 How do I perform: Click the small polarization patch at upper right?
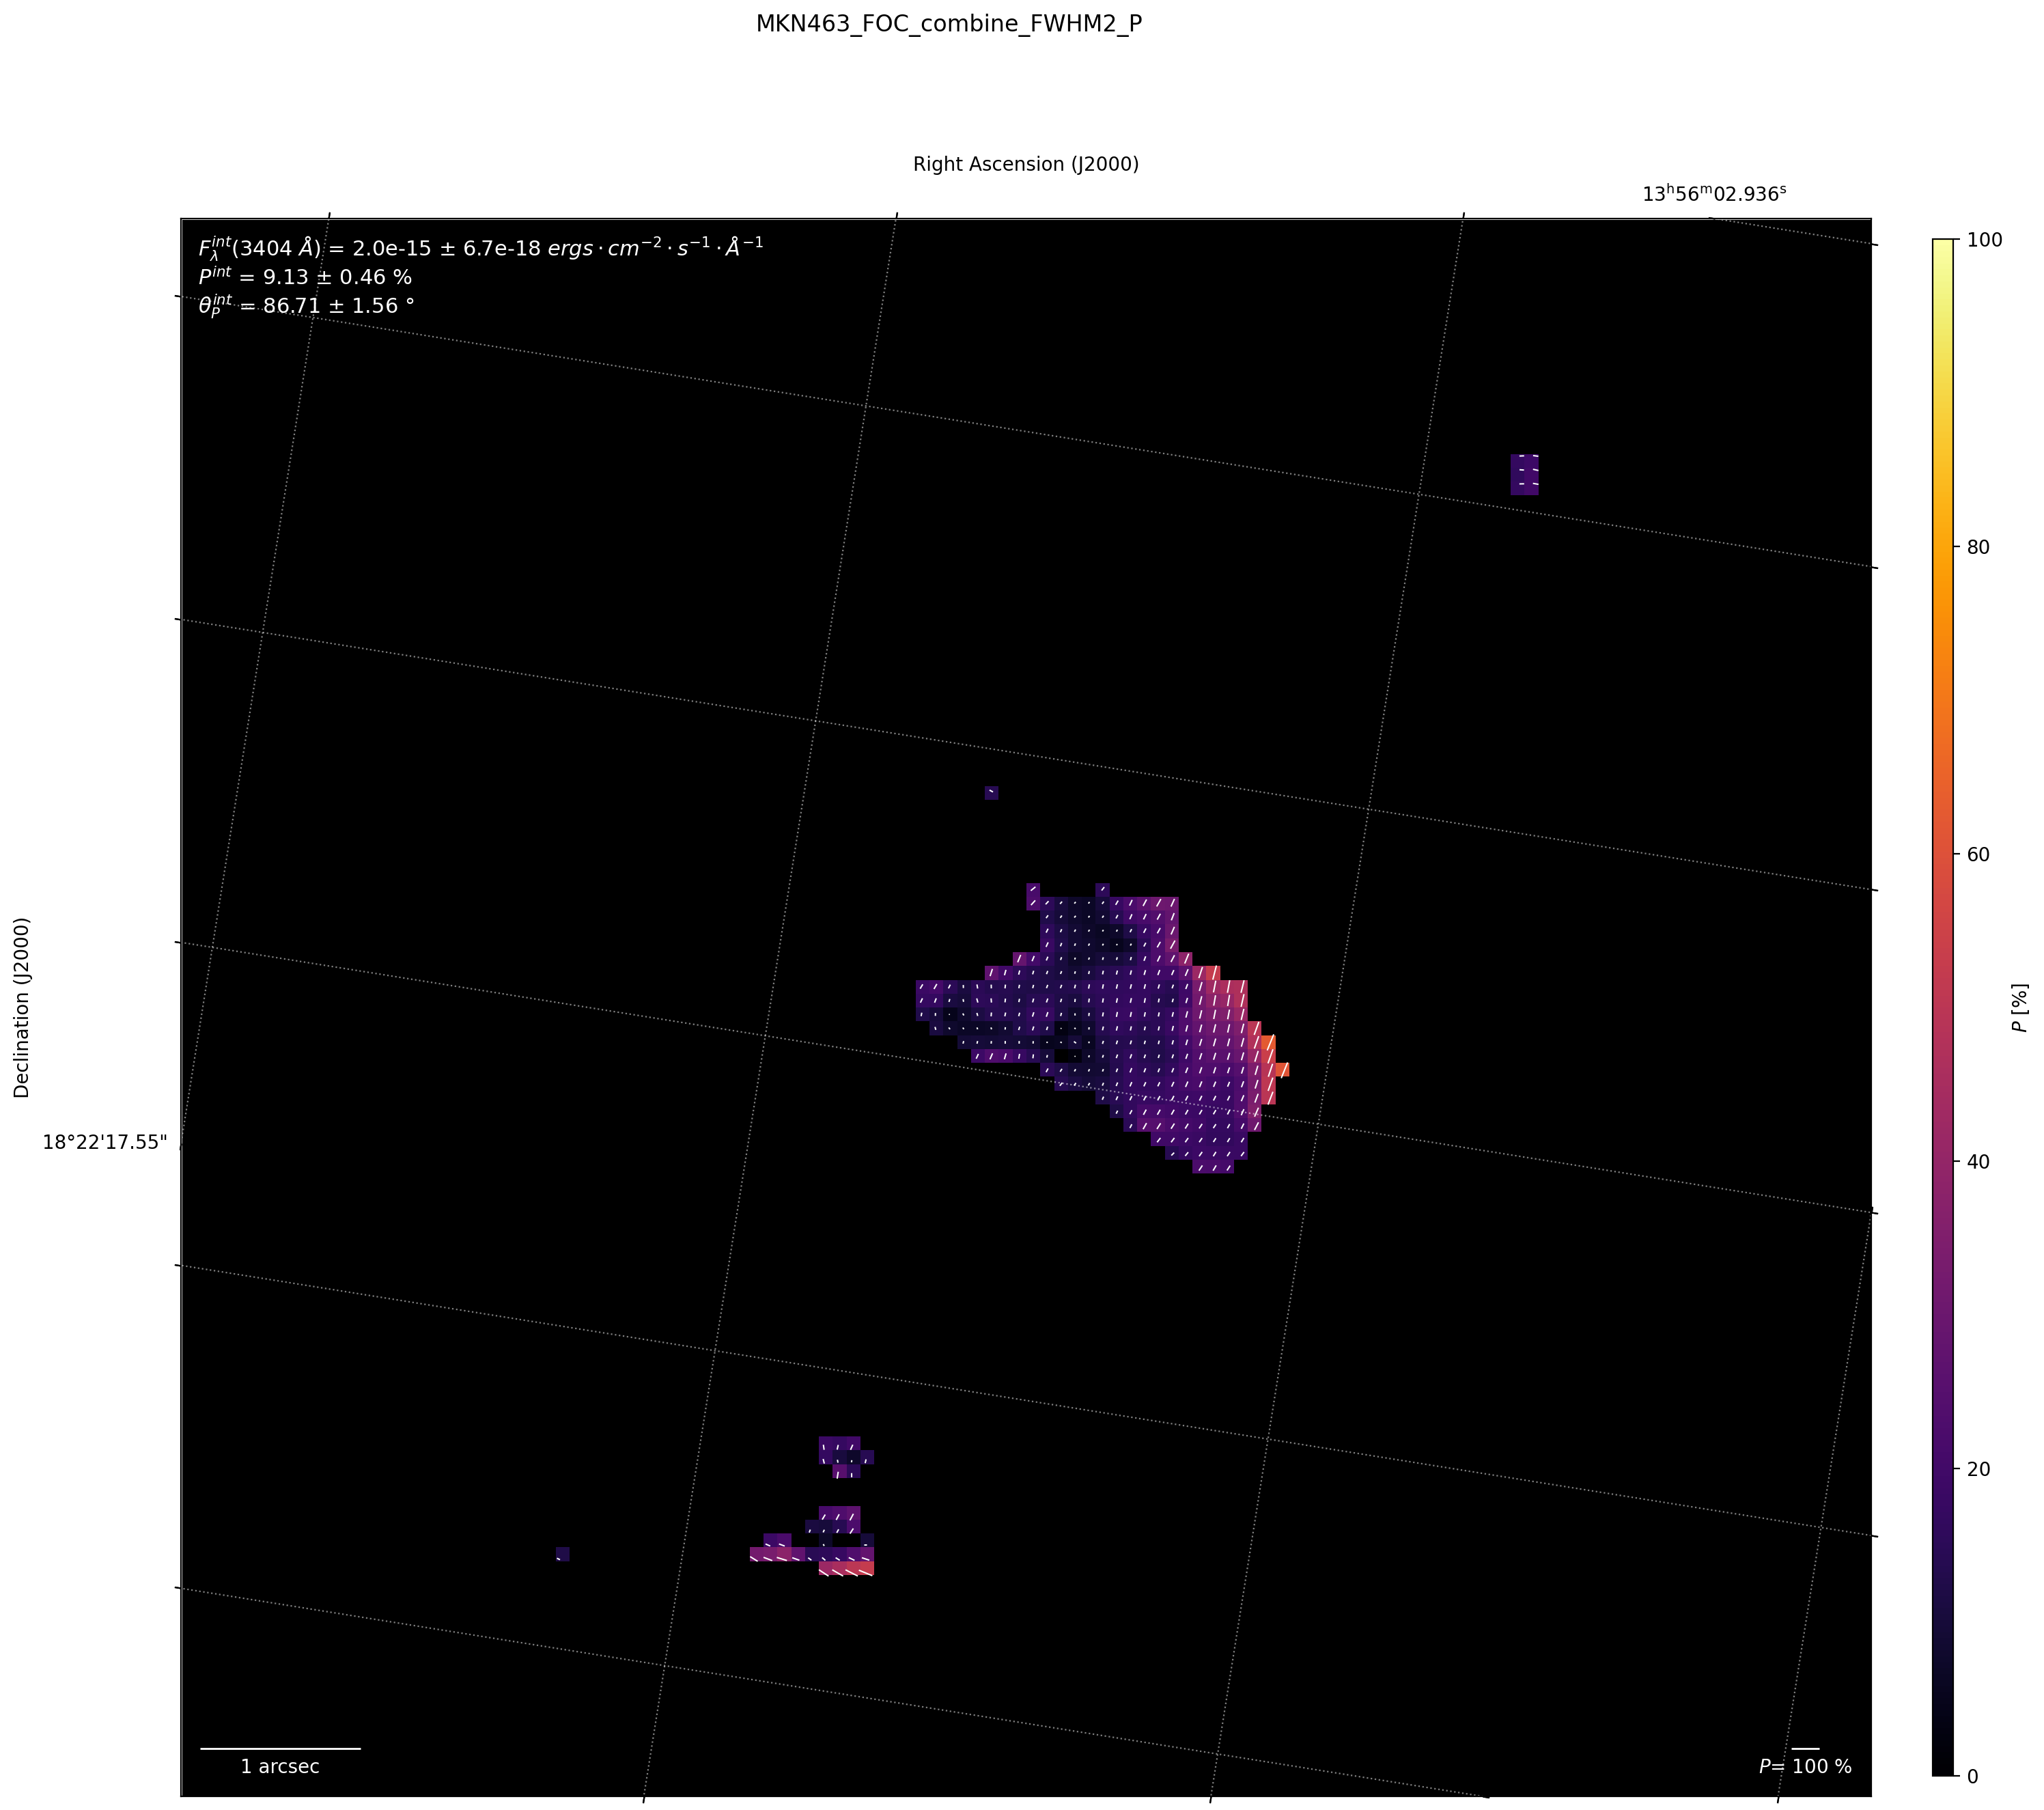tap(1524, 474)
